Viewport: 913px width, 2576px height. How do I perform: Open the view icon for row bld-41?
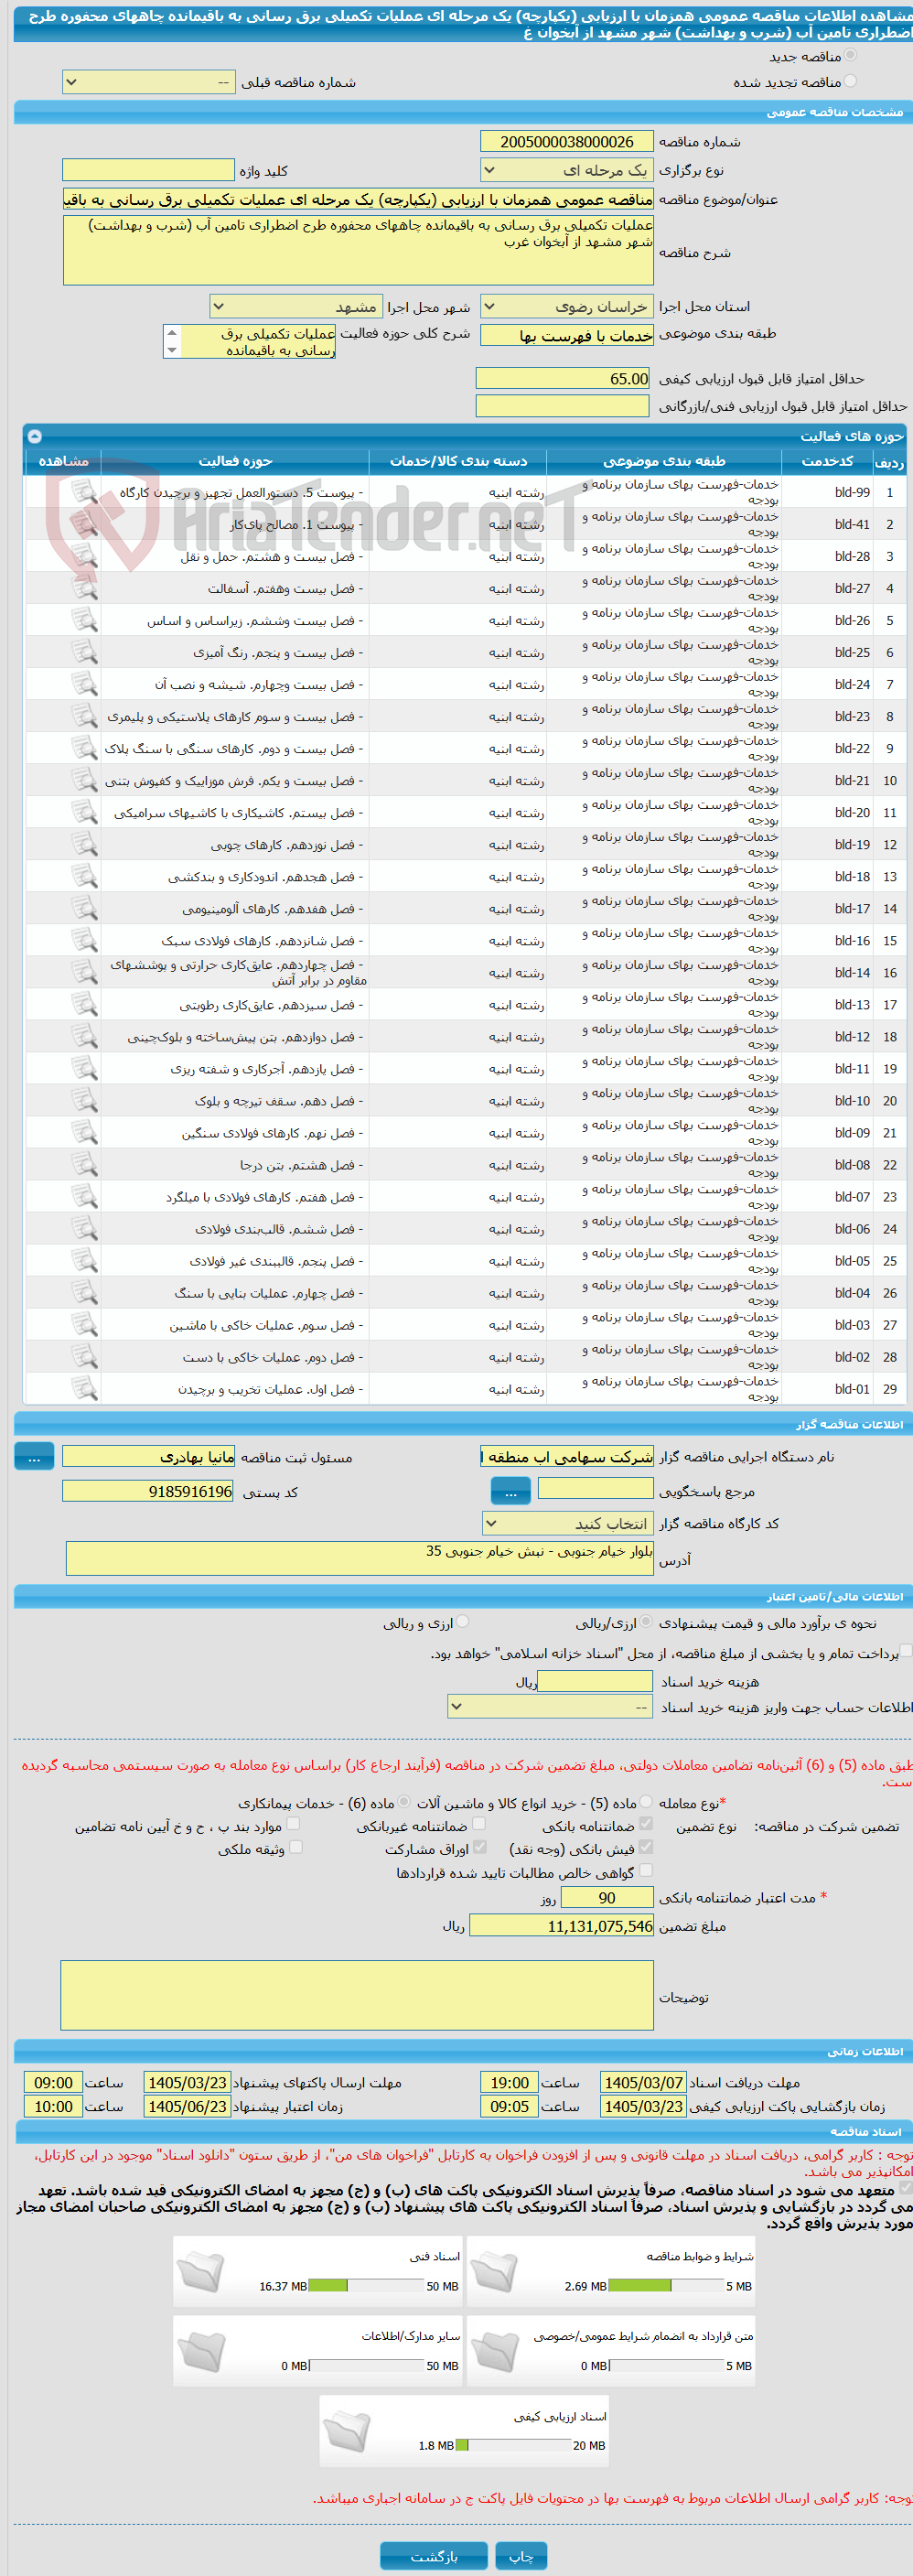pos(84,524)
